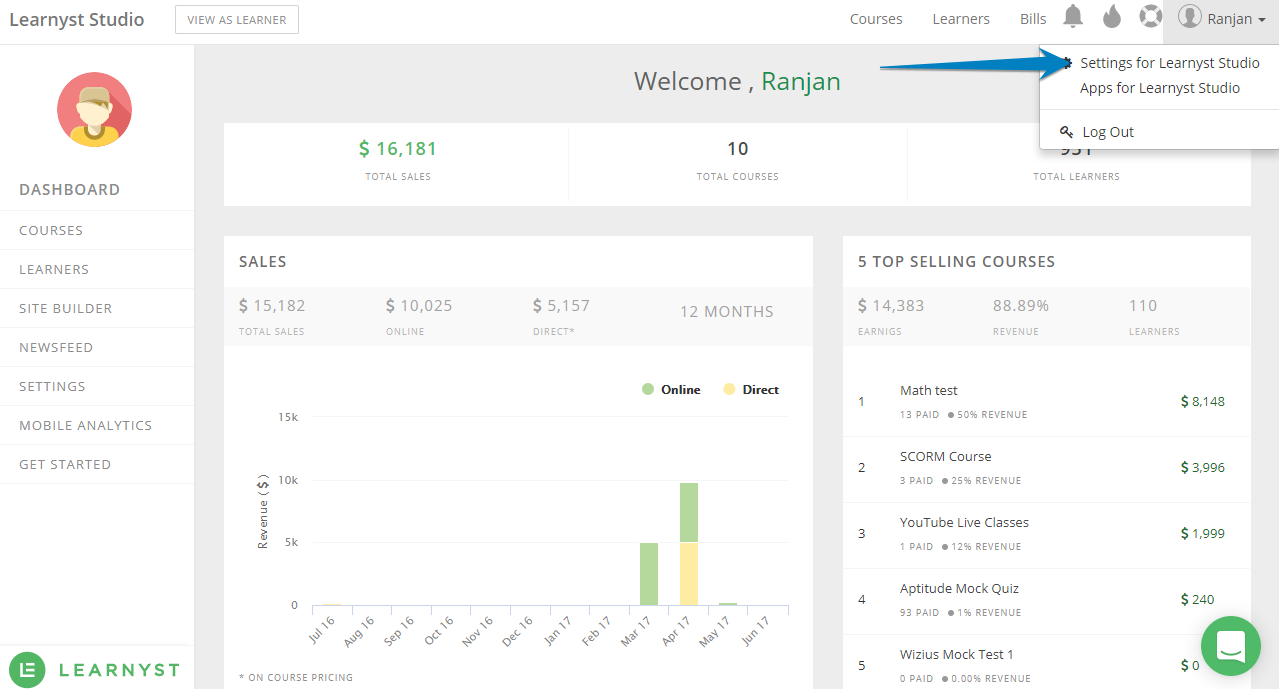
Task: Toggle the Online series legend swatch
Action: (x=648, y=390)
